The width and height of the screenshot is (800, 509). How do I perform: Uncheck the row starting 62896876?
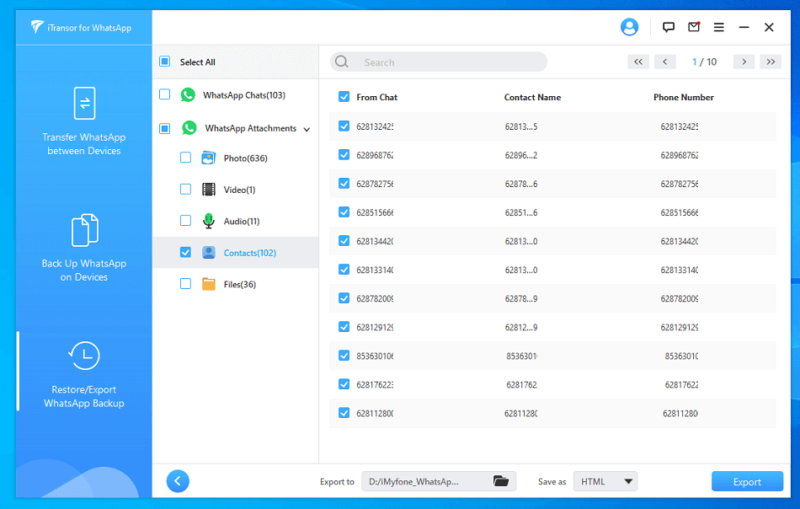click(x=344, y=155)
